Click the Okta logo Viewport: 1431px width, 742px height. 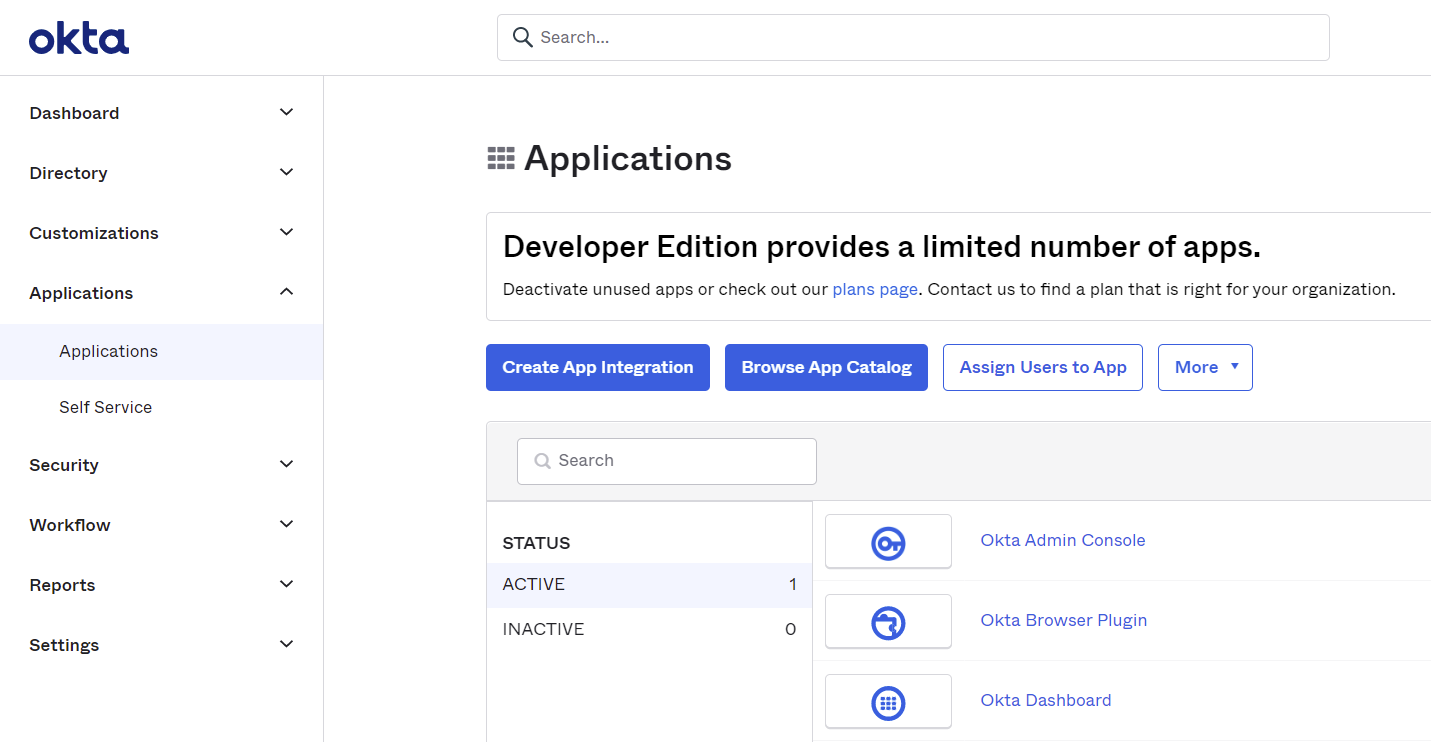[79, 38]
